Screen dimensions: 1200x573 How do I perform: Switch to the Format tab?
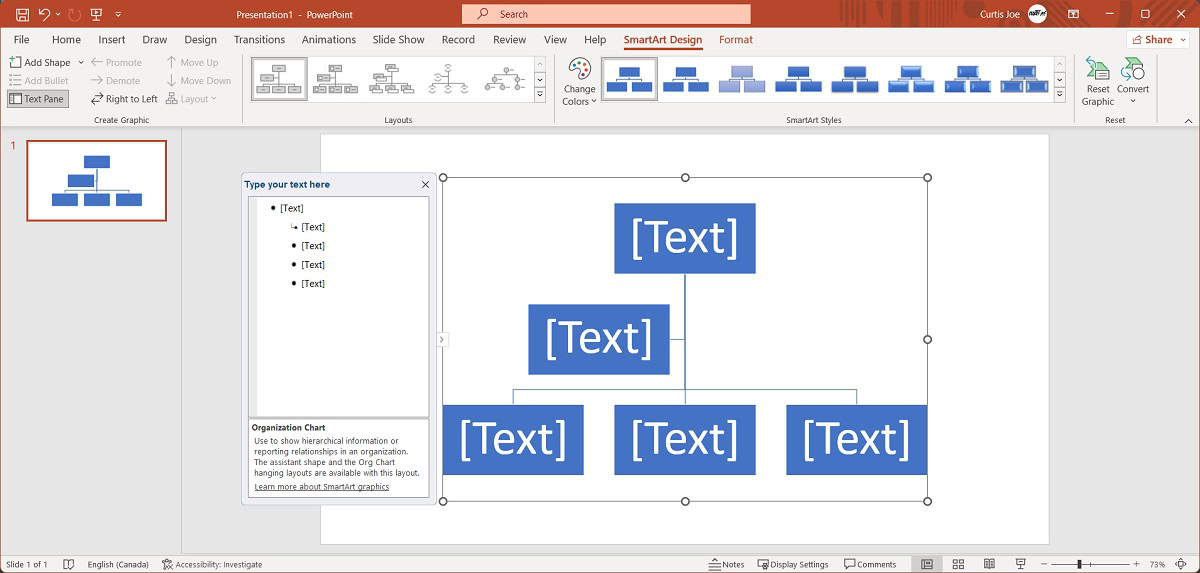click(x=736, y=40)
